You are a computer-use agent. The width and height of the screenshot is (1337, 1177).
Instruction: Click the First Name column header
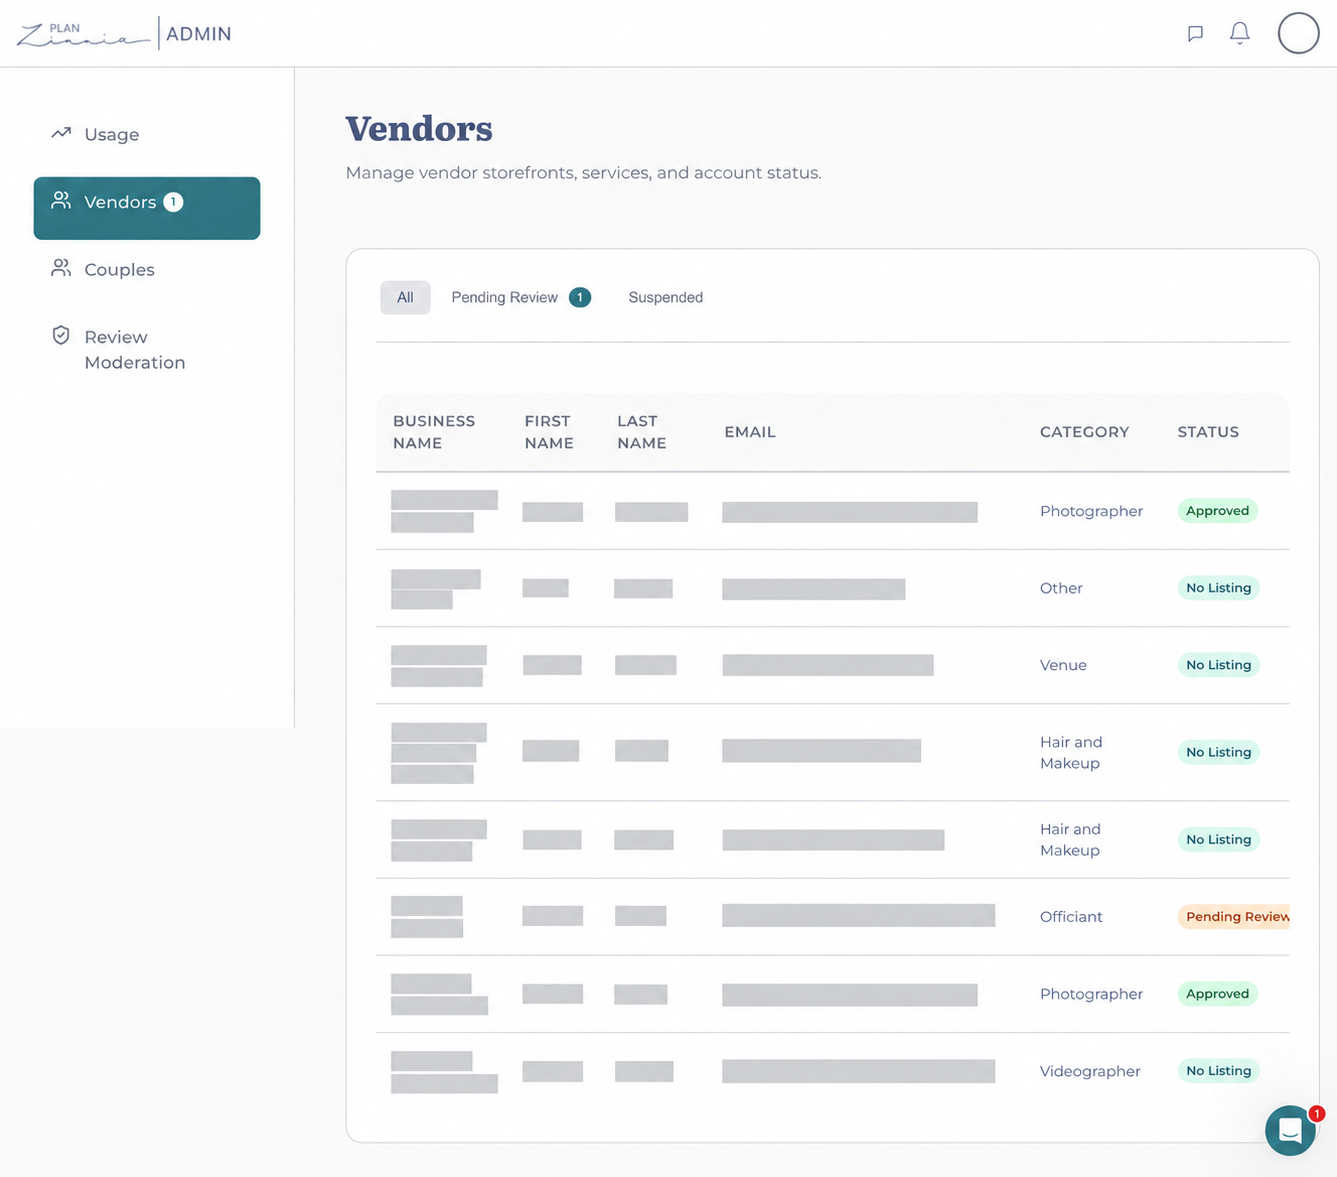tap(549, 432)
